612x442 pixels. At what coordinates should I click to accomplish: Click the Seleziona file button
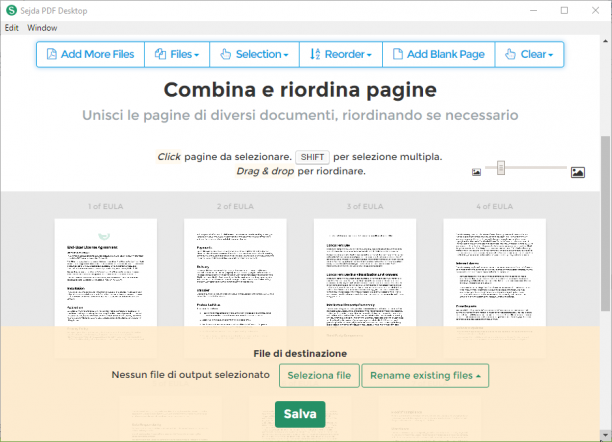(x=319, y=376)
